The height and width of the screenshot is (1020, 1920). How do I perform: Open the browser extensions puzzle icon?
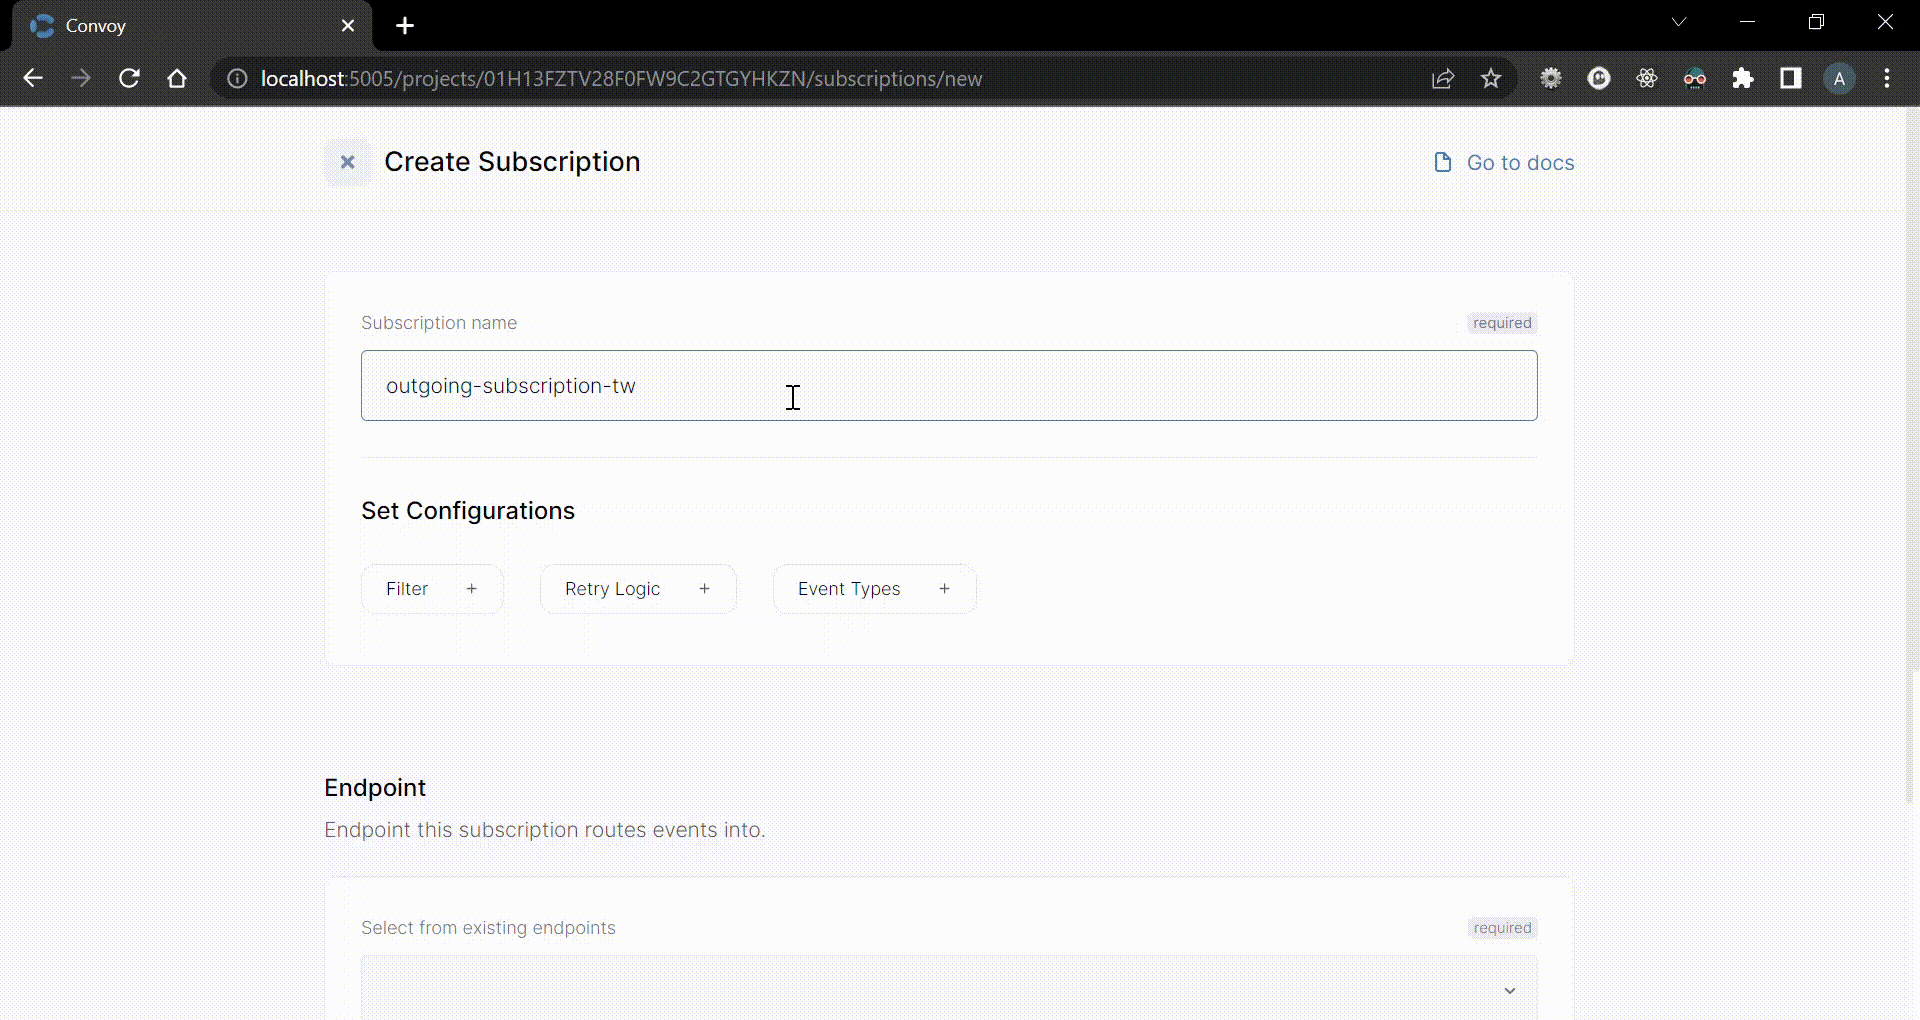[x=1744, y=78]
